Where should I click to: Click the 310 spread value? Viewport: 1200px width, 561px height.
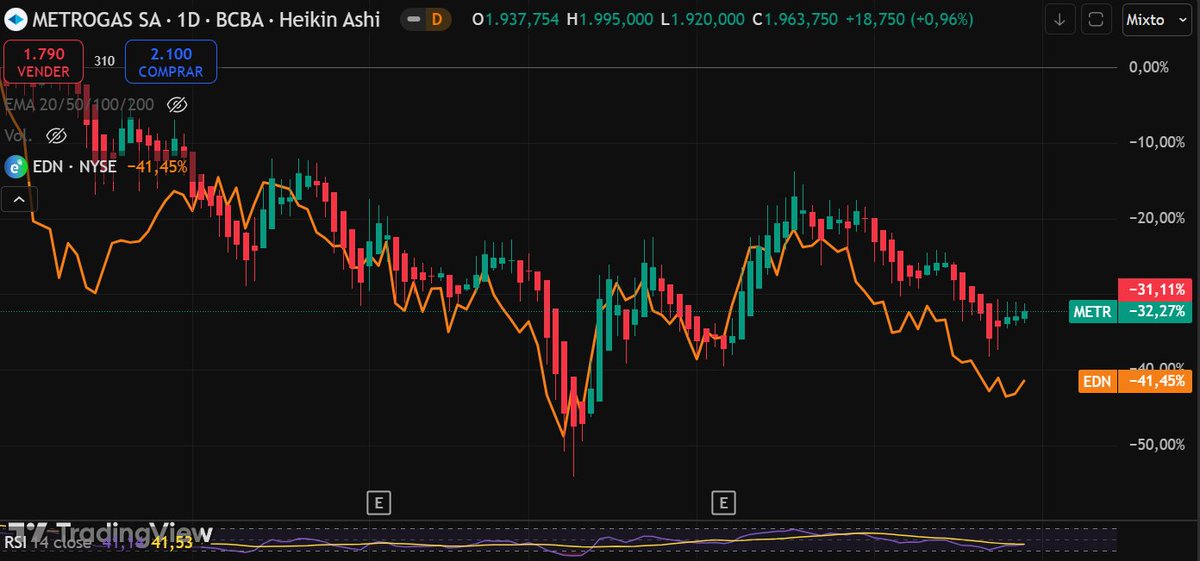(104, 61)
